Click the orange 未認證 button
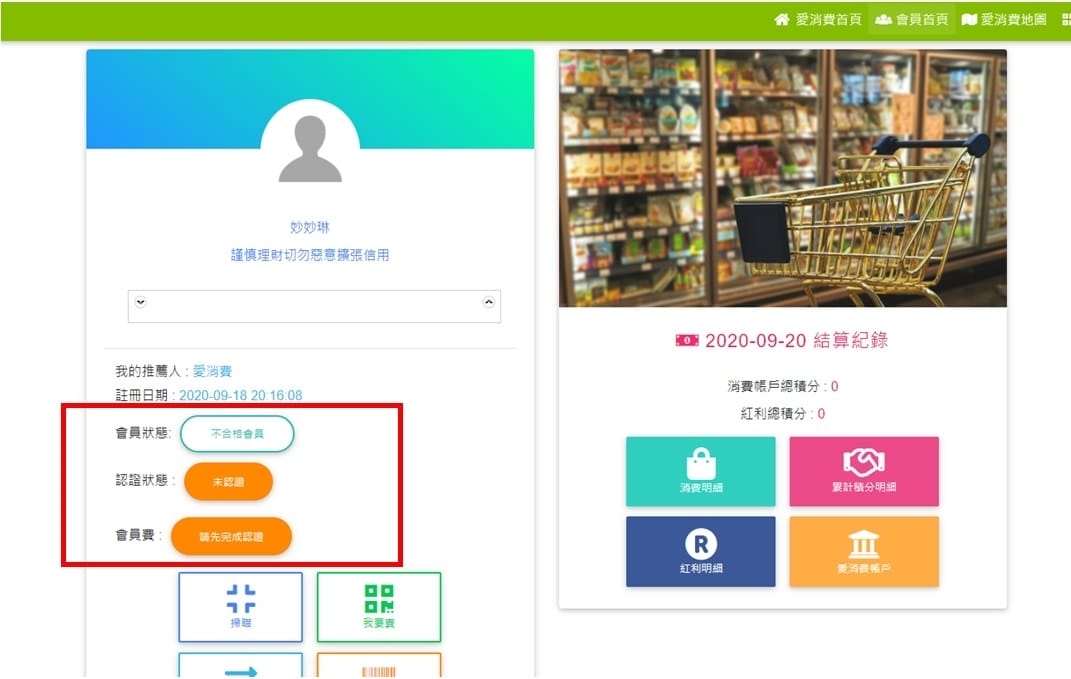This screenshot has width=1071, height=679. [x=227, y=481]
